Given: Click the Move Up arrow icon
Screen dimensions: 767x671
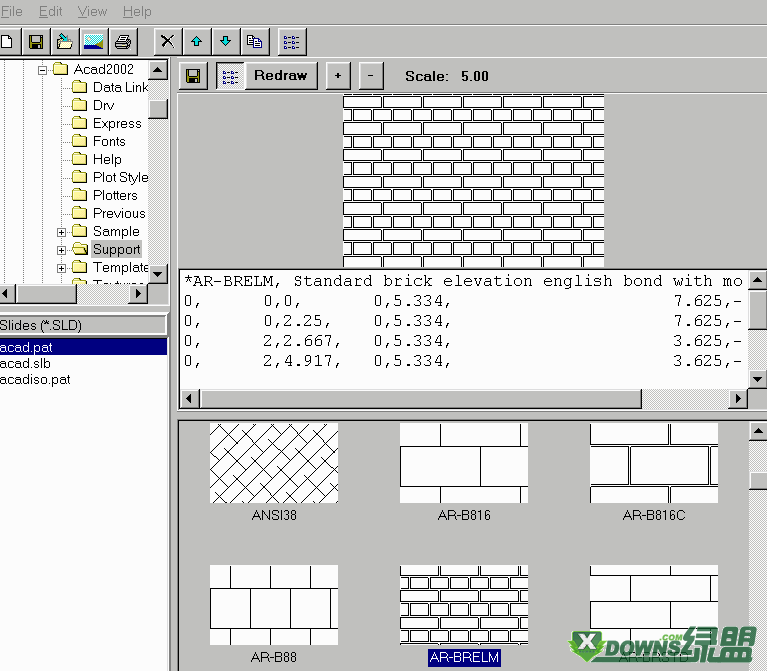Looking at the screenshot, I should (197, 42).
